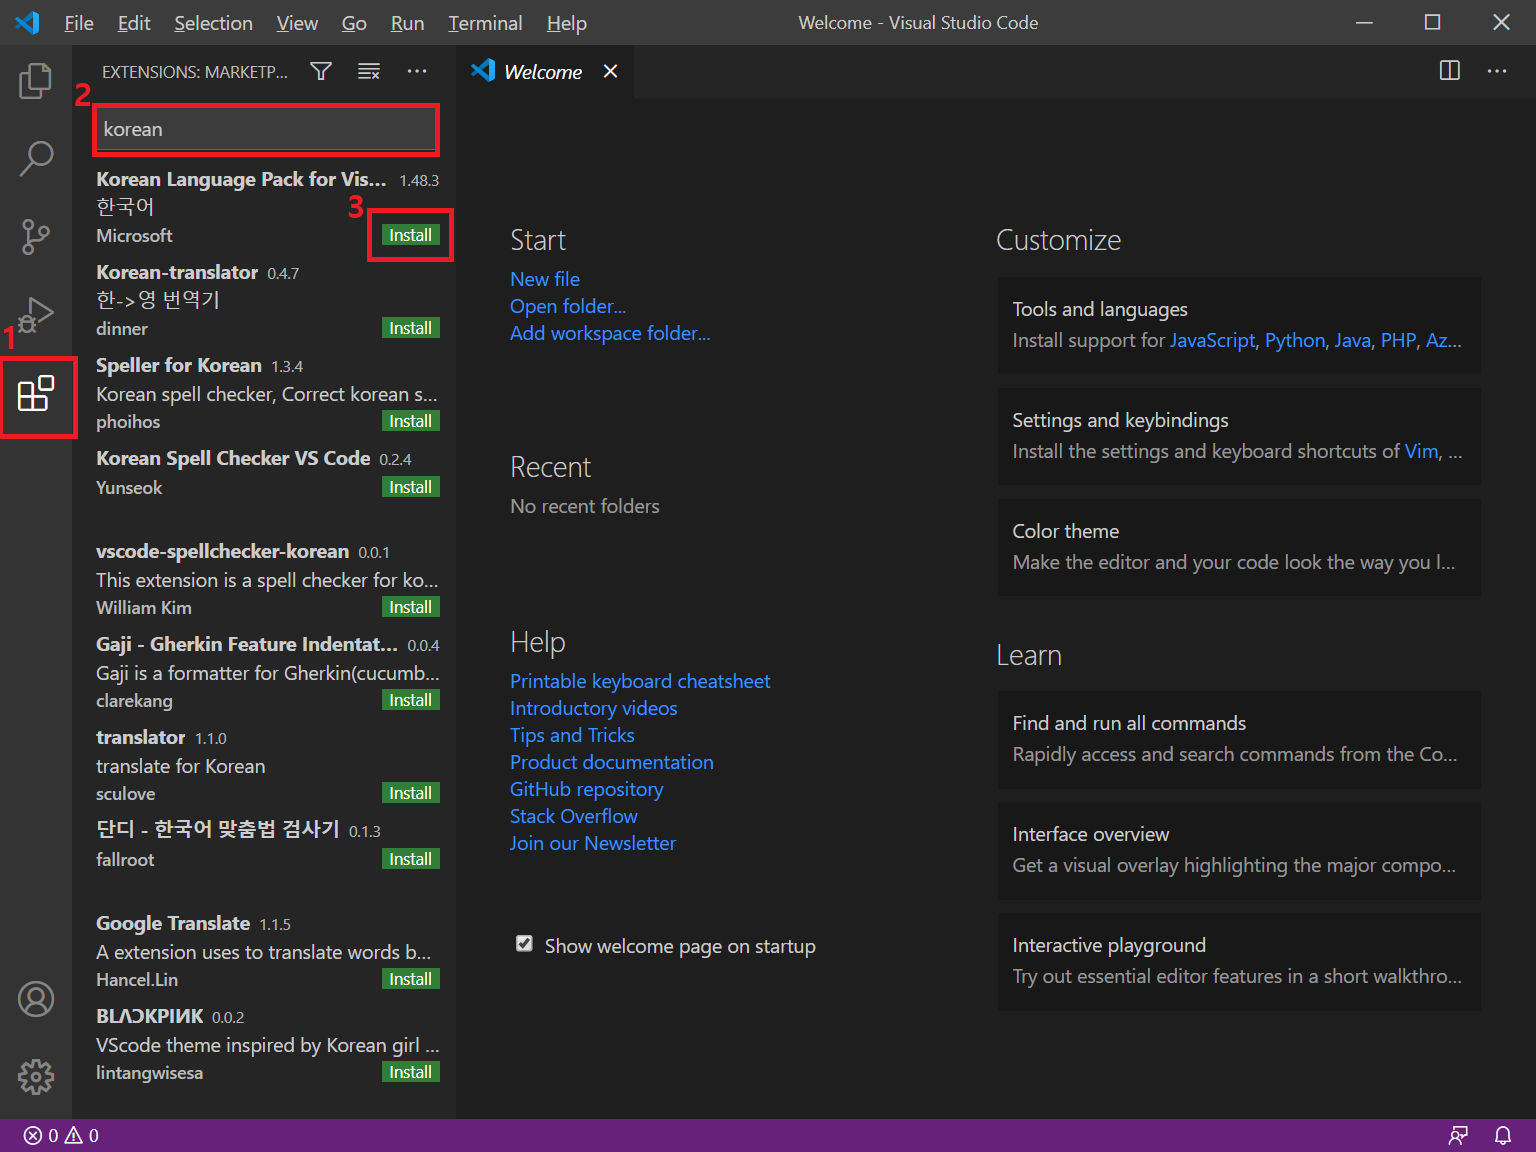The width and height of the screenshot is (1536, 1152).
Task: Open the Explorer view in activity bar
Action: tap(36, 81)
